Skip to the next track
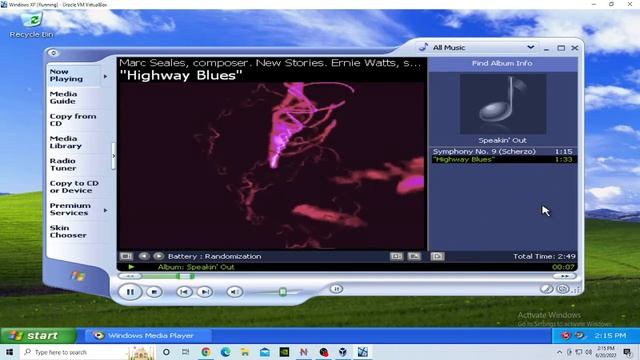Screen dimensions: 640x360 click(x=204, y=292)
